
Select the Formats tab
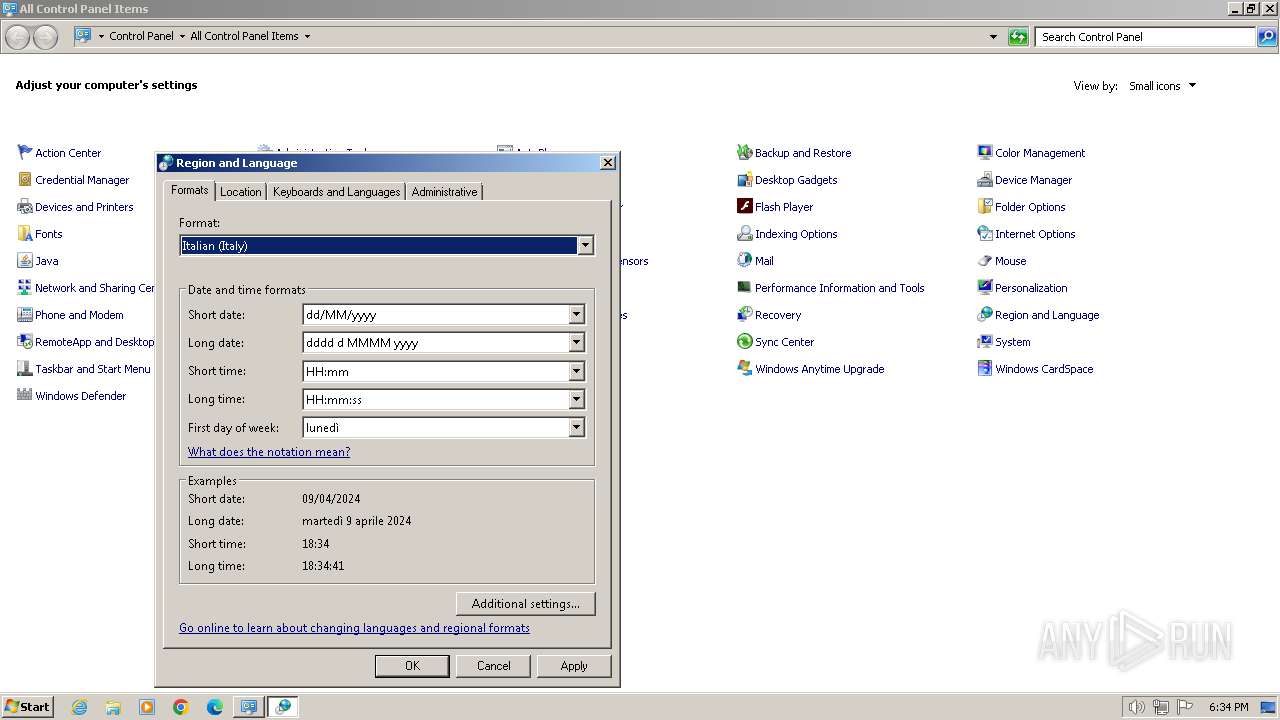[189, 190]
